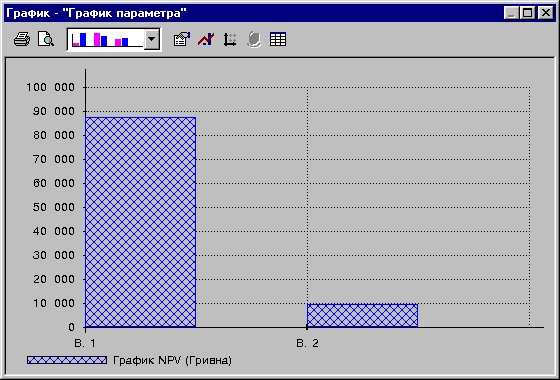This screenshot has height=380, width=560.
Task: Toggle the axes grid icon
Action: click(230, 39)
